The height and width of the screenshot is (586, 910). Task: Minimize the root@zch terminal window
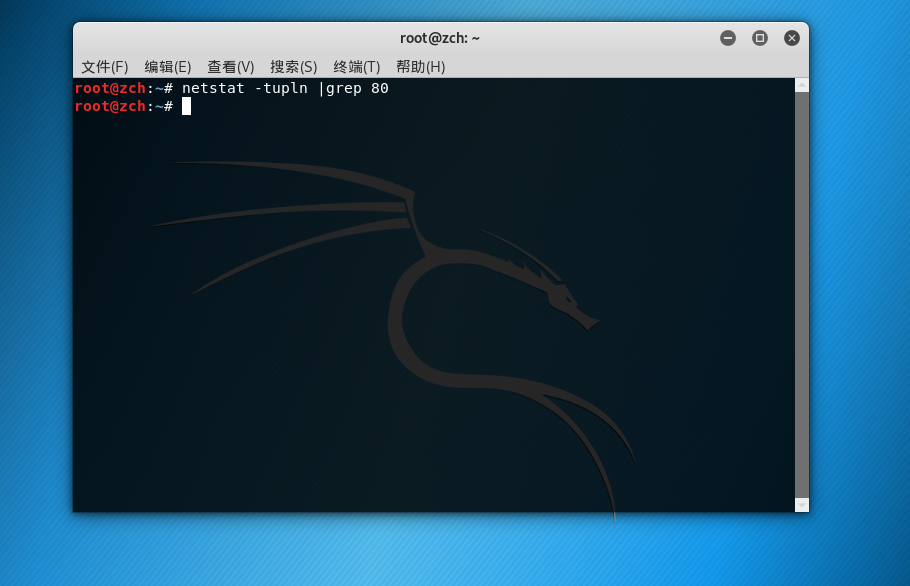click(728, 38)
